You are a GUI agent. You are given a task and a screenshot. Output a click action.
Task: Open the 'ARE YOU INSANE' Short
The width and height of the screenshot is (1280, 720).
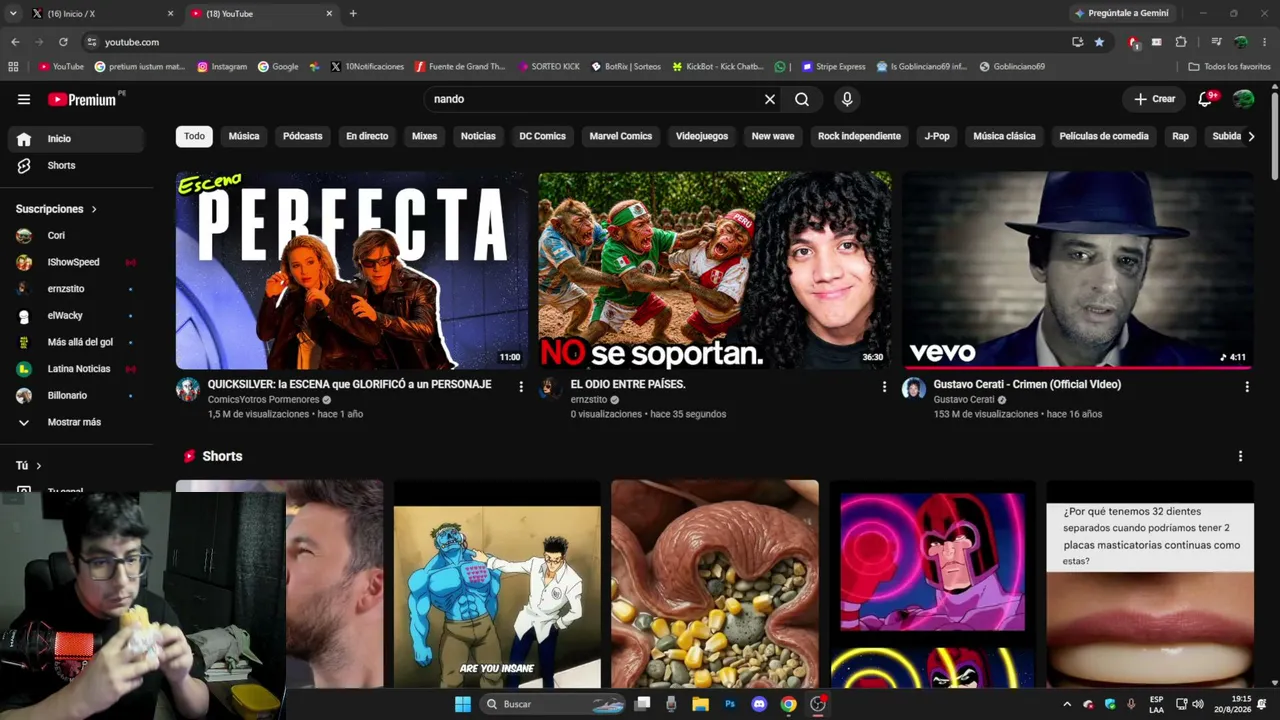497,584
